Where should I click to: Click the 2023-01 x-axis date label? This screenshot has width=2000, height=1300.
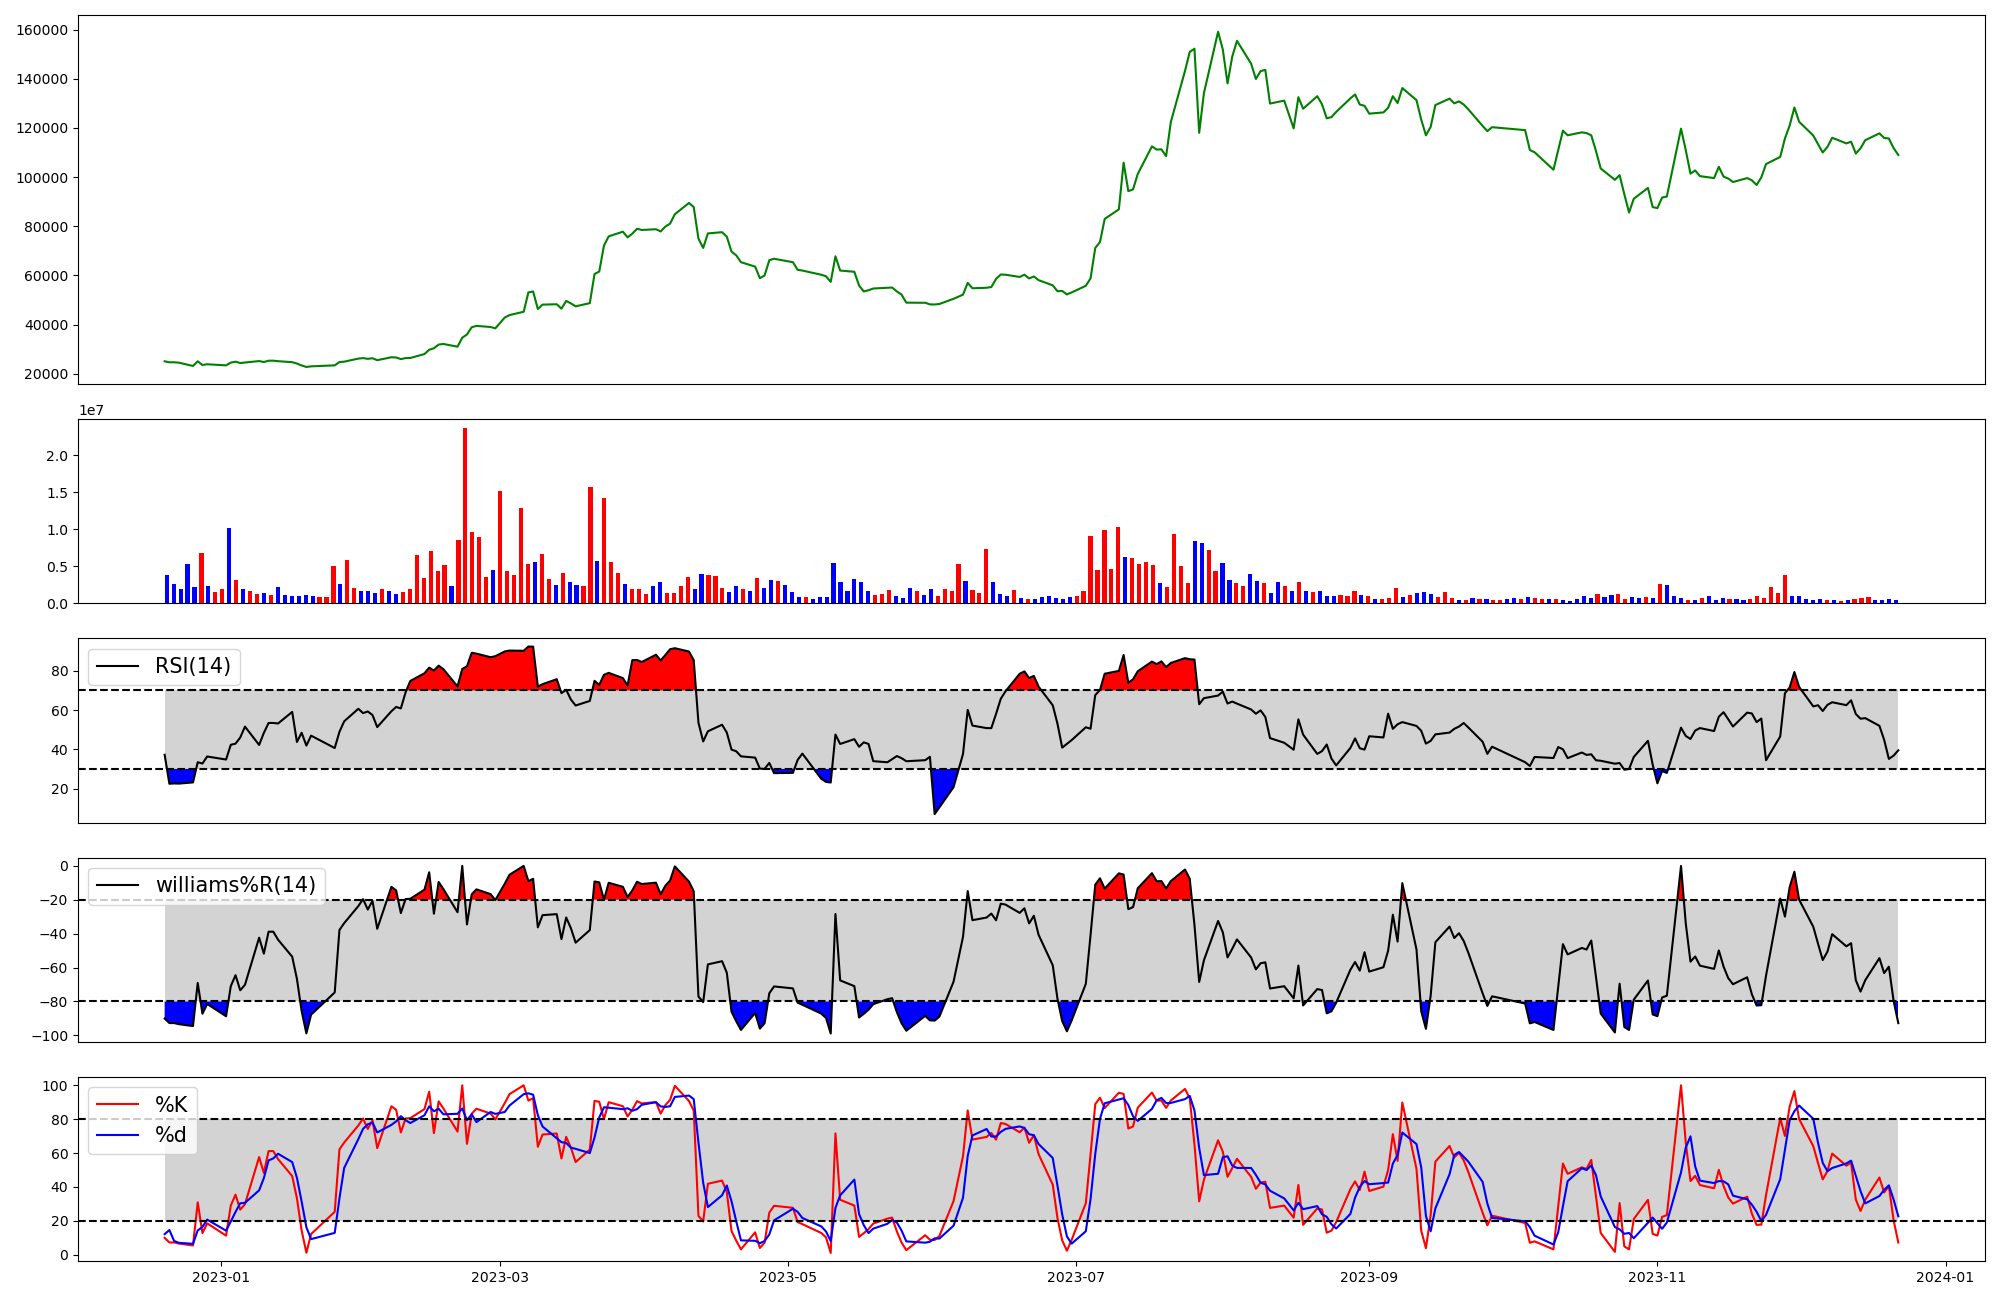[x=220, y=1277]
